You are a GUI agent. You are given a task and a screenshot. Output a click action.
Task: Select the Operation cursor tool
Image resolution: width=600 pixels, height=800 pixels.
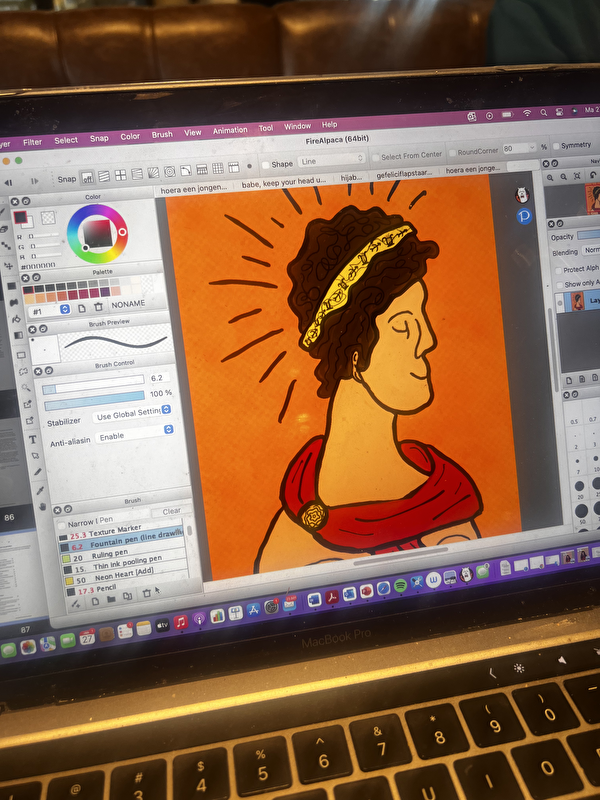[x=35, y=456]
